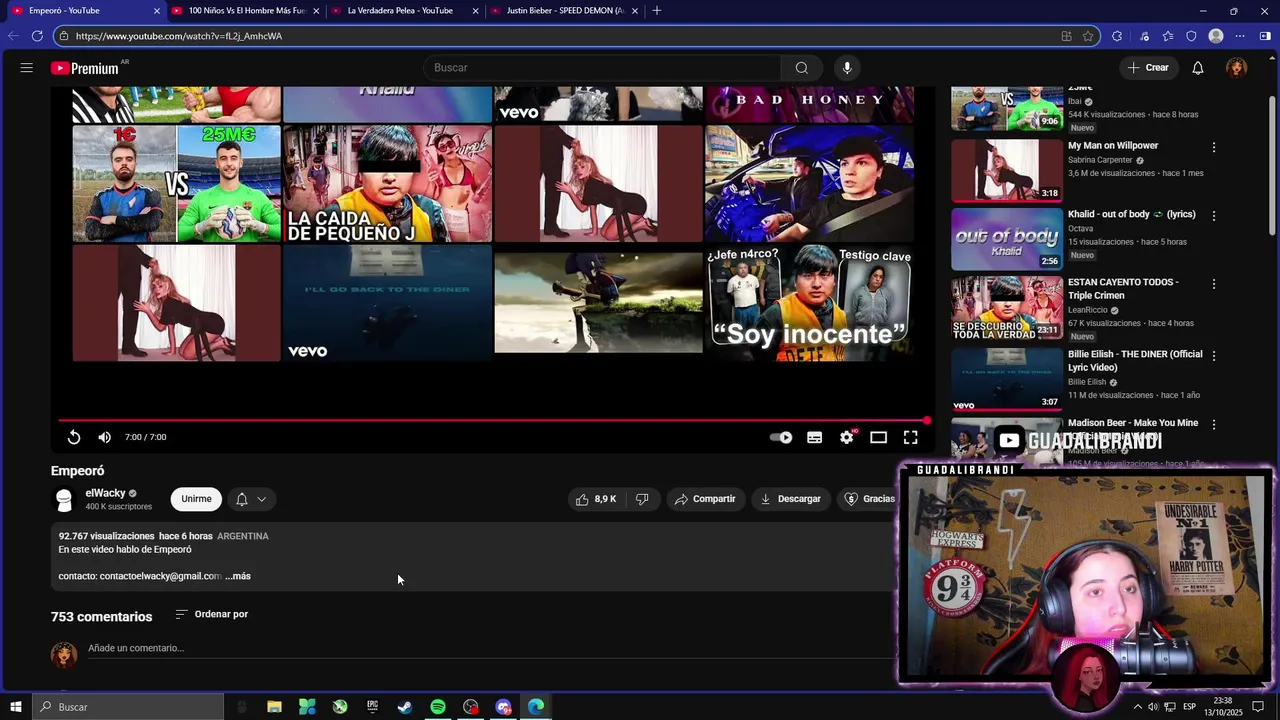Open Edge settings and more menu
Viewport: 1280px width, 720px height.
(x=1241, y=36)
